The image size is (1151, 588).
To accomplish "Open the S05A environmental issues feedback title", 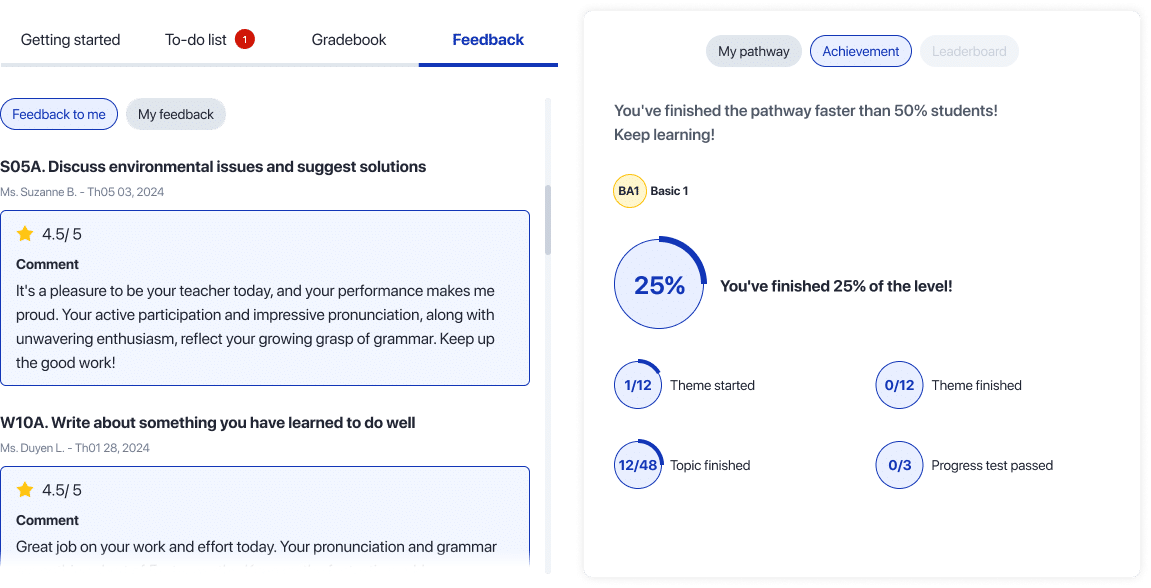I will (x=213, y=166).
